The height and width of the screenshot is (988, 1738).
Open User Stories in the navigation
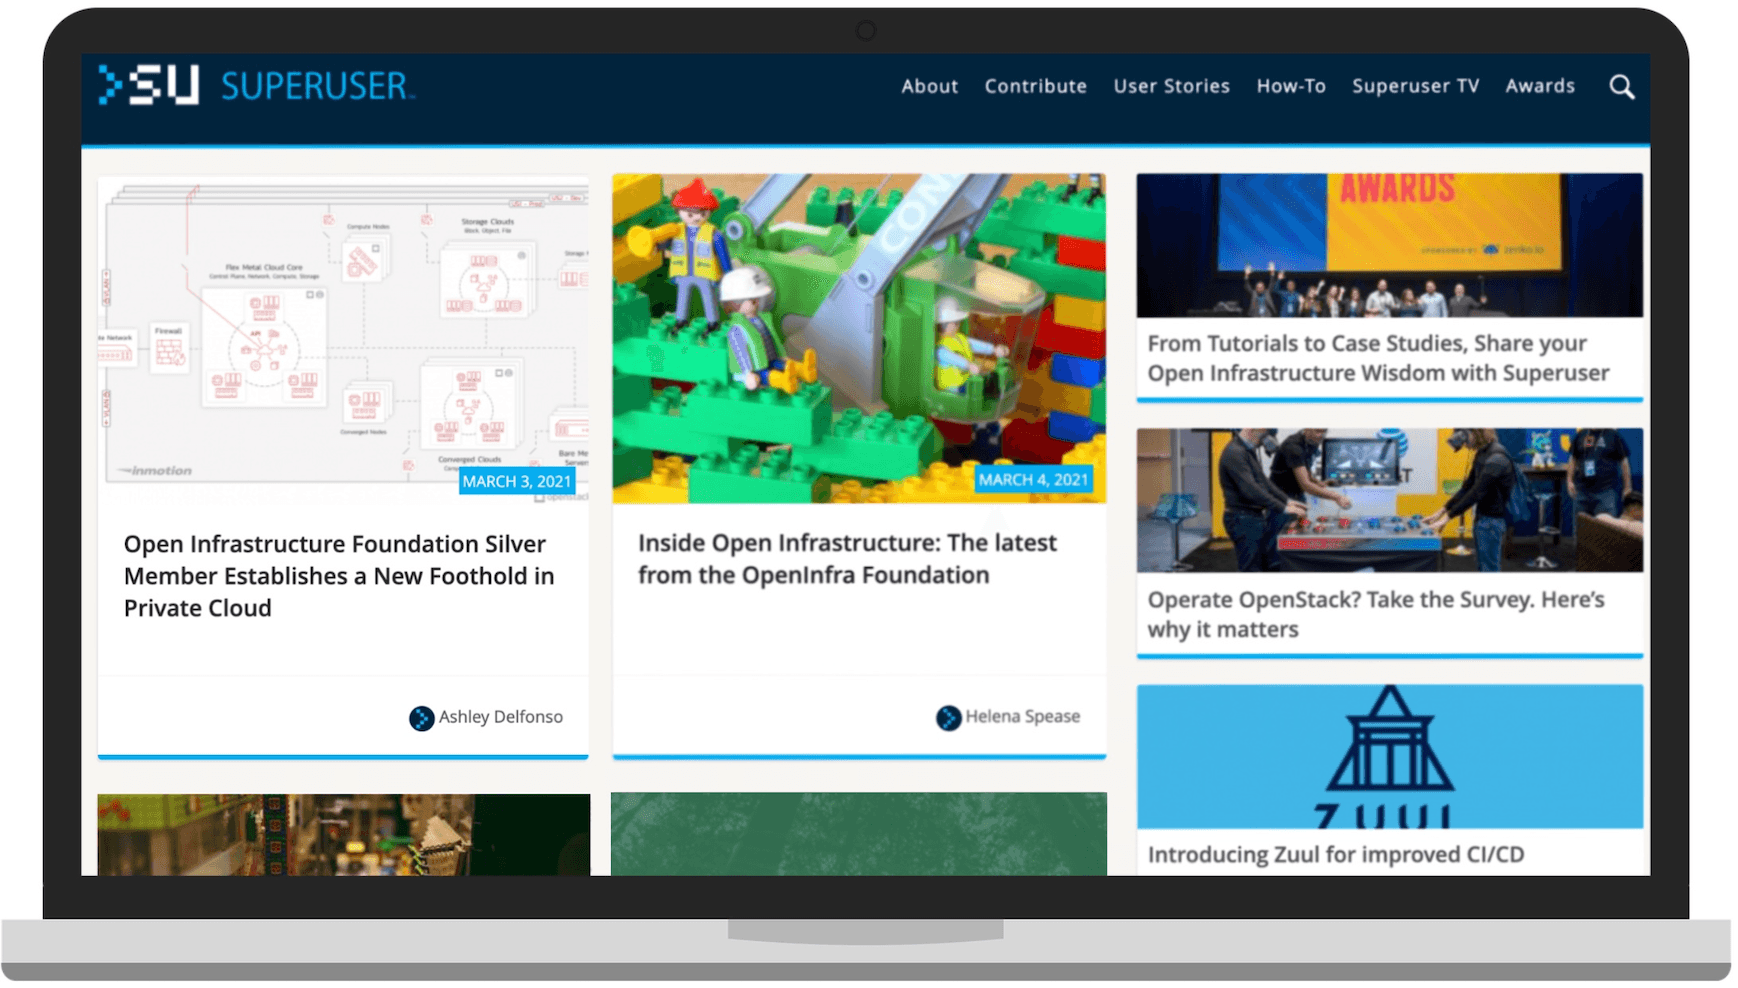click(1171, 86)
